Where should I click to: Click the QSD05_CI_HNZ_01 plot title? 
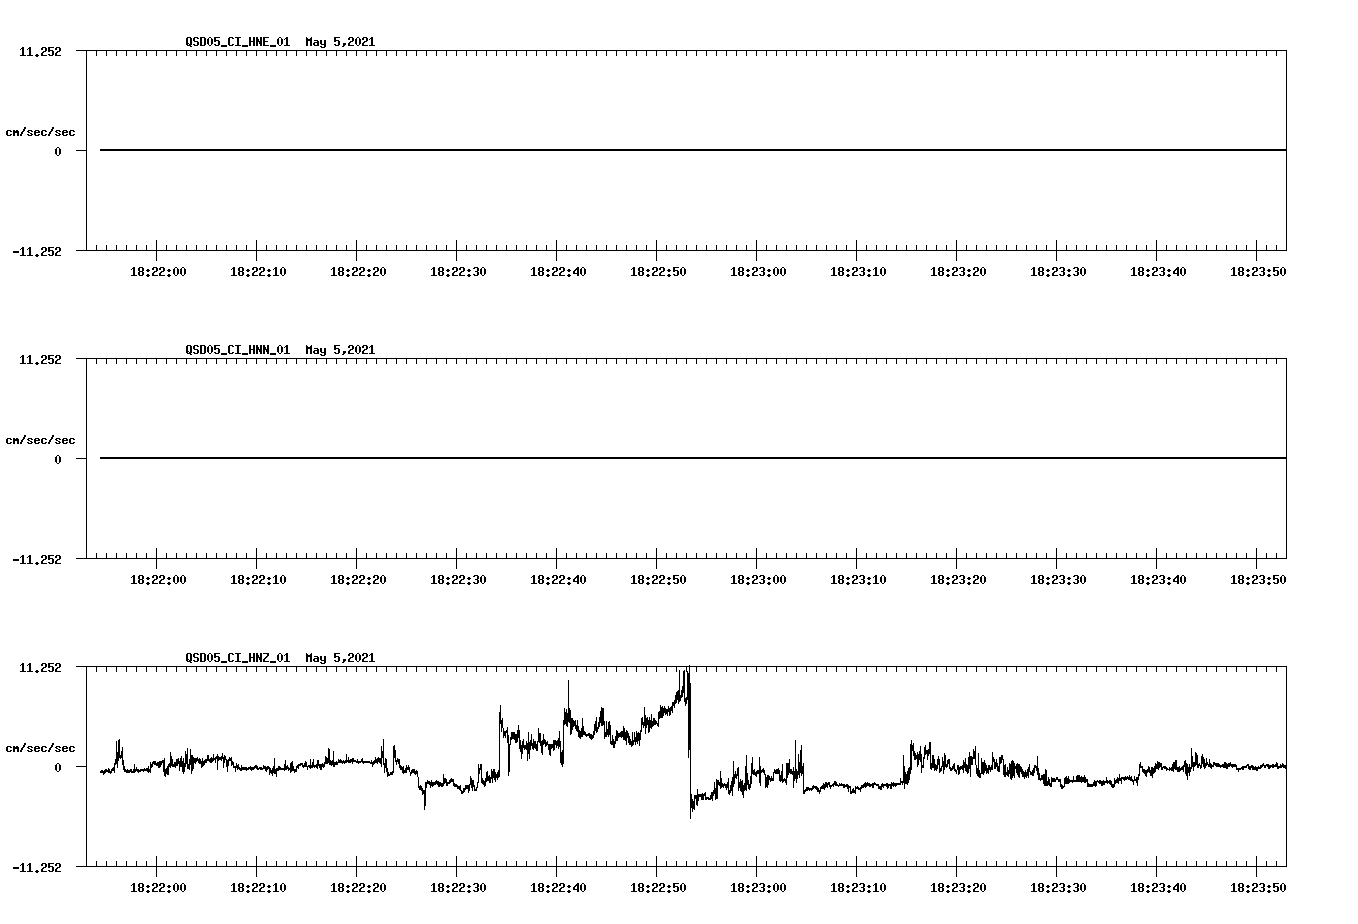[237, 658]
